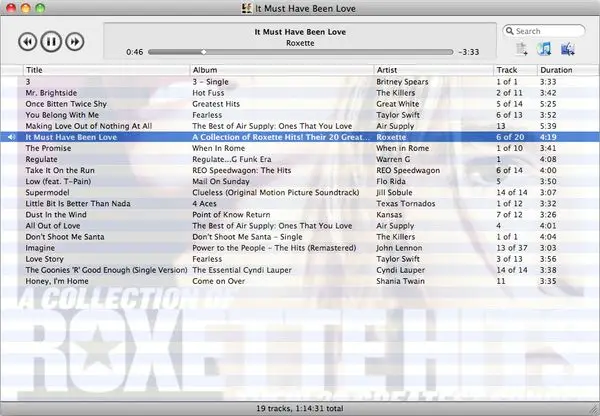
Task: Click the Britney Spears artist cell
Action: point(402,82)
